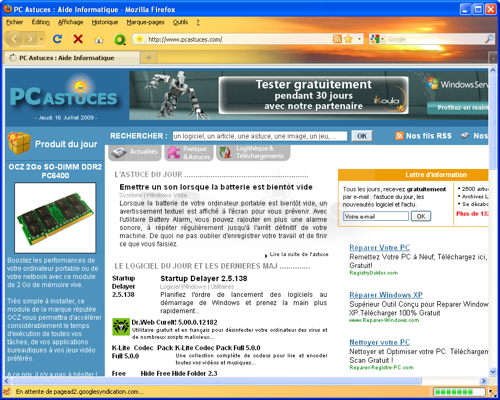Bookmark this page with the star icon
Screen dimensions: 500x400
(x=348, y=39)
